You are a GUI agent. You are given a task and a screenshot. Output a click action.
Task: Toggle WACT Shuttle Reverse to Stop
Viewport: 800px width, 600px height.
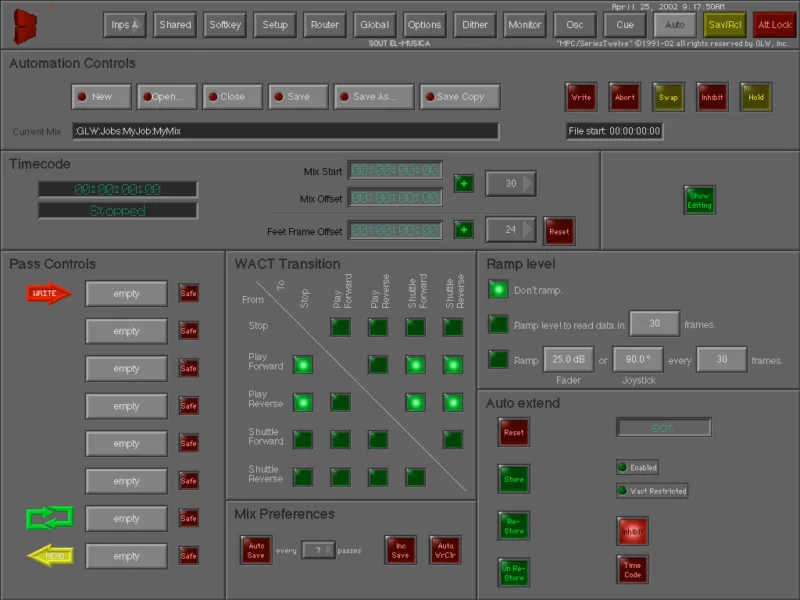tap(303, 478)
